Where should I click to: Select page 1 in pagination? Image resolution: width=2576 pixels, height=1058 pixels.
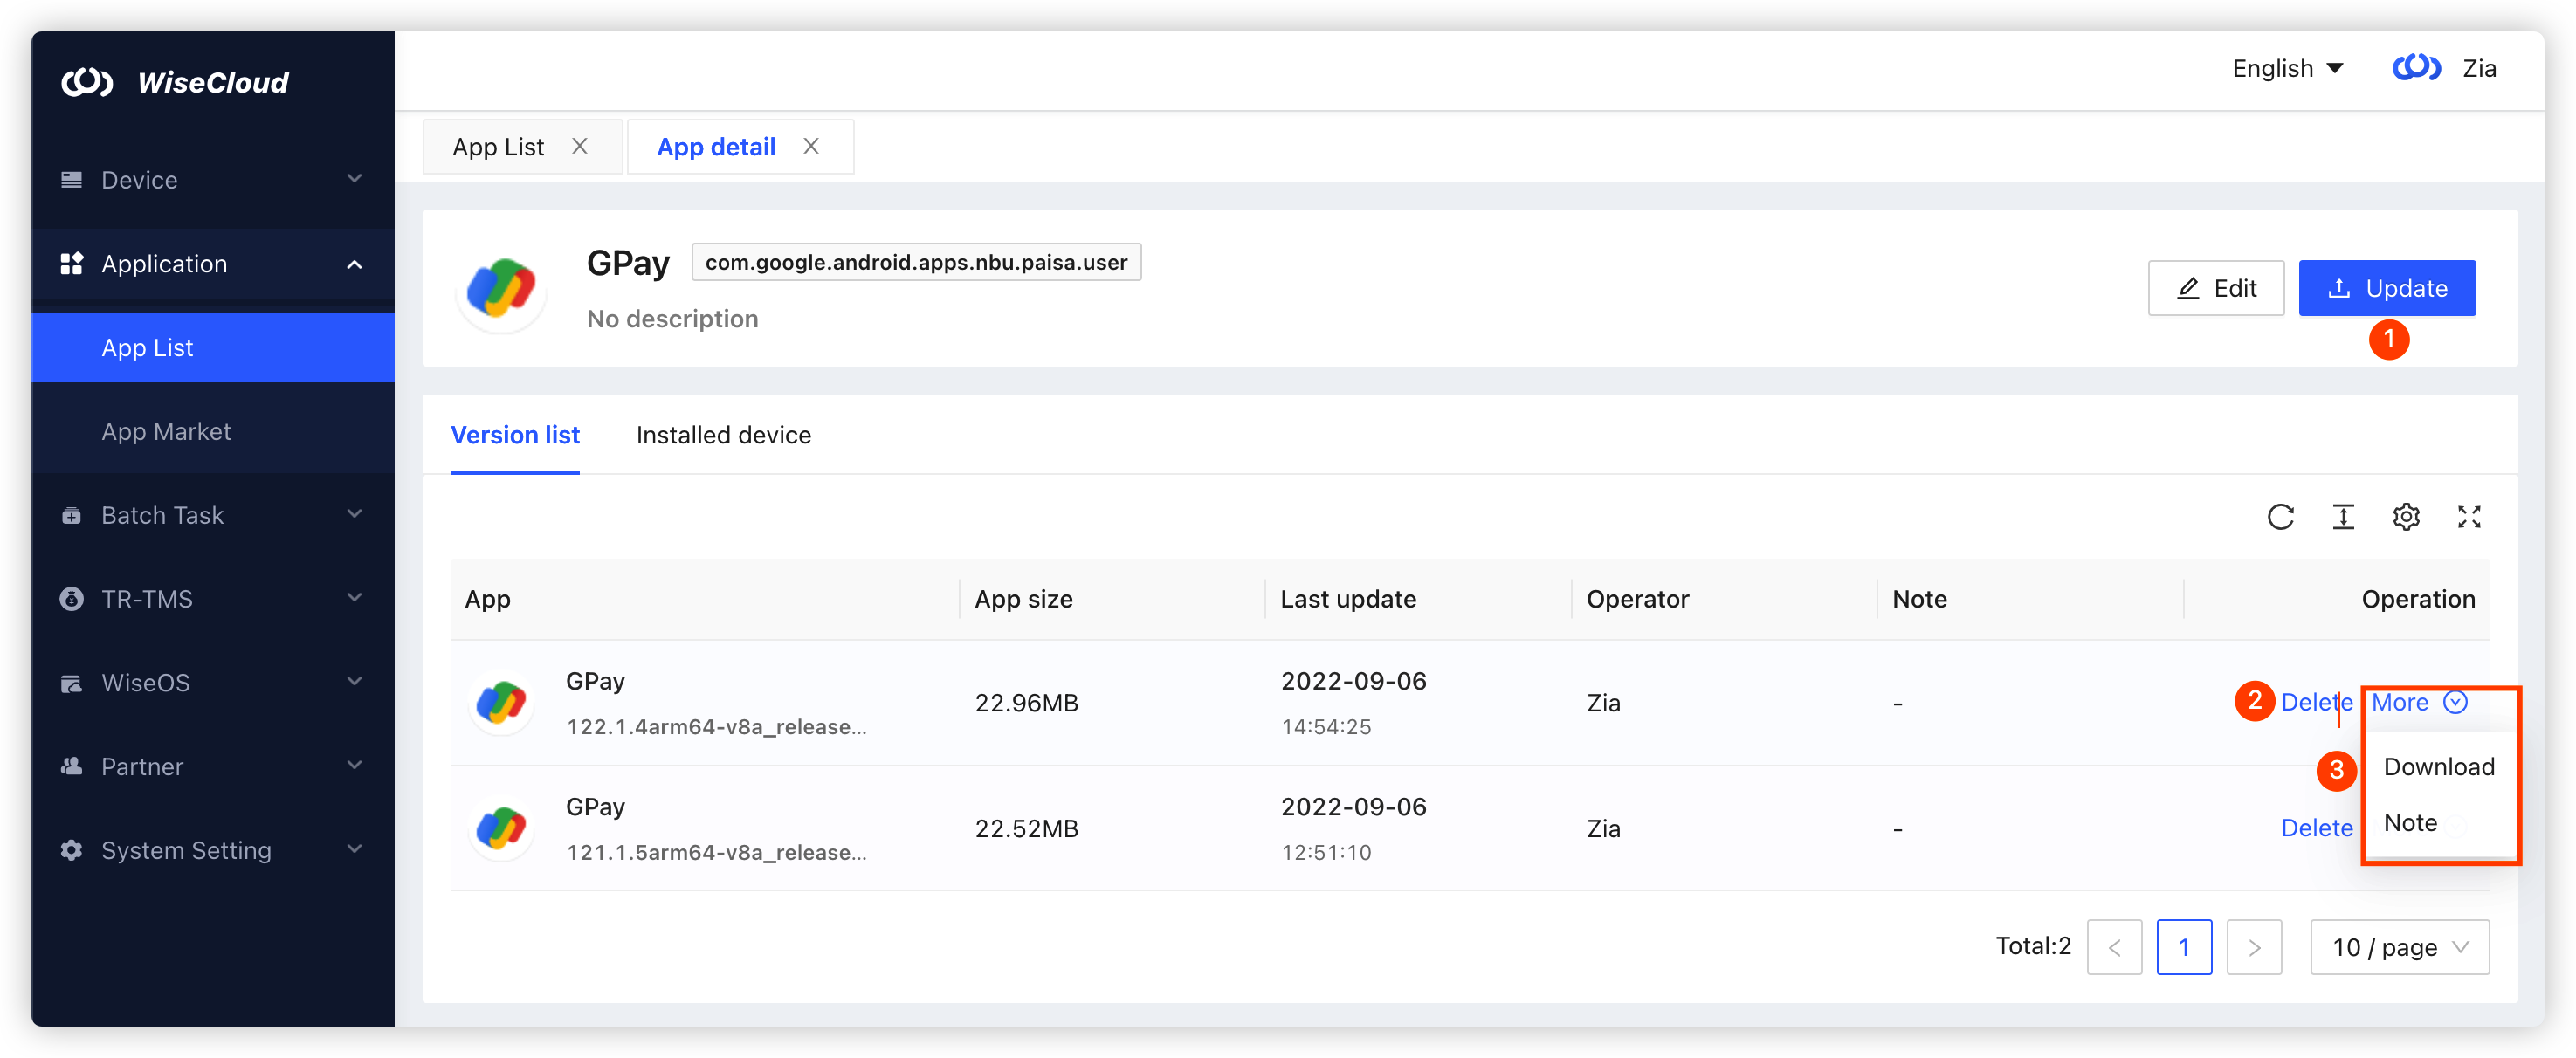click(2184, 947)
